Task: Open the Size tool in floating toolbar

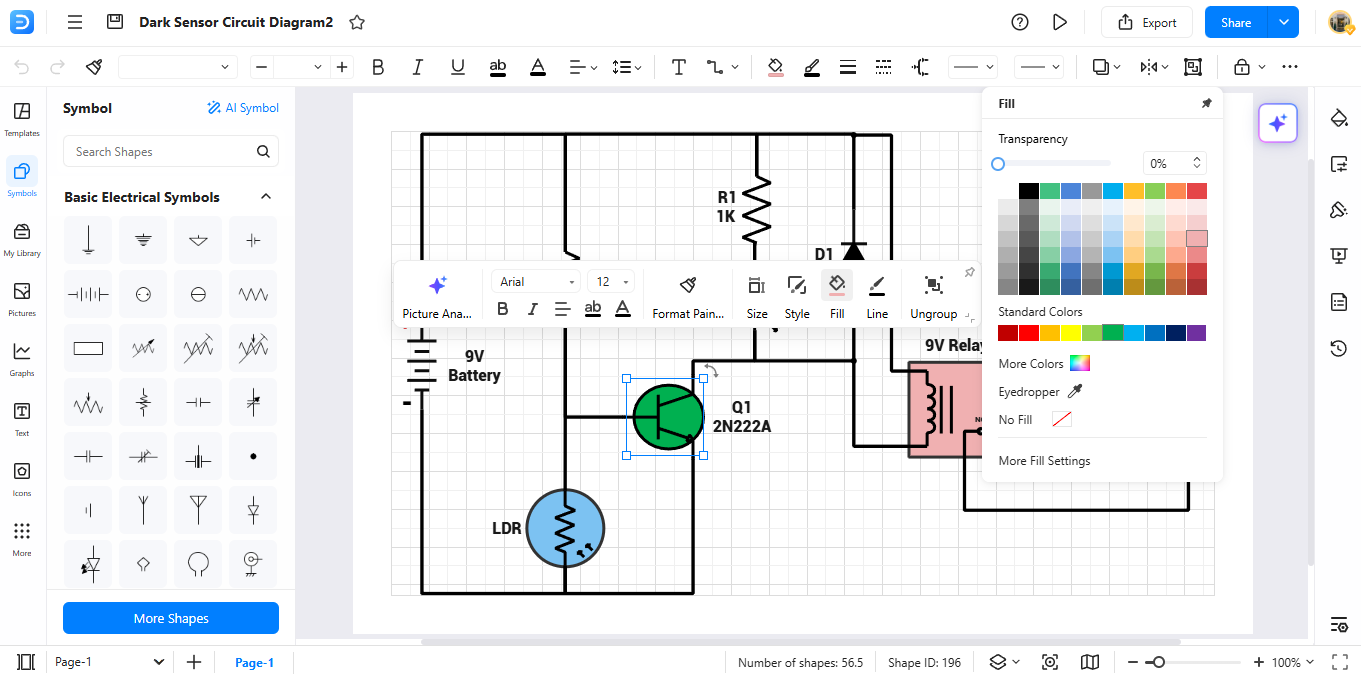Action: [x=757, y=296]
